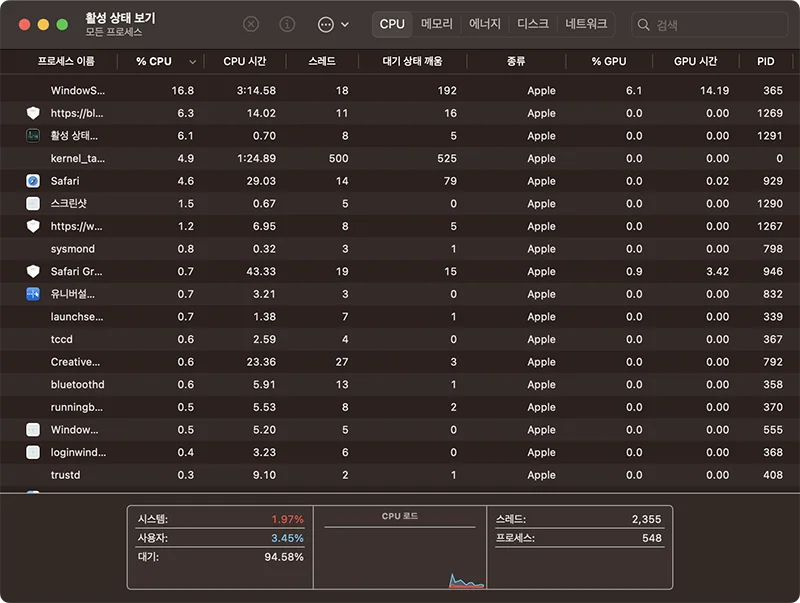Screen dimensions: 800x603
Task: Click the shield icon for Safari Gr... row
Action: (x=33, y=271)
